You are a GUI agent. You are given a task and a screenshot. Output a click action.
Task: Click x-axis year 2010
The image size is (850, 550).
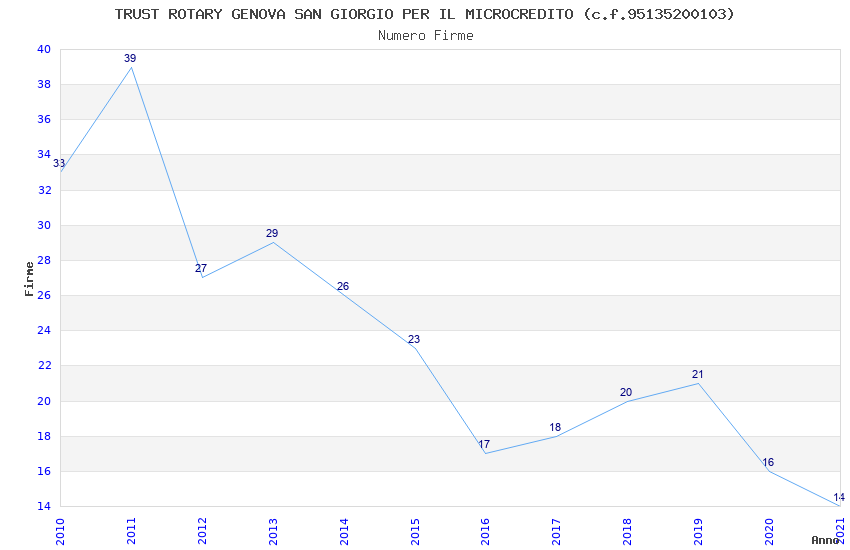point(60,532)
